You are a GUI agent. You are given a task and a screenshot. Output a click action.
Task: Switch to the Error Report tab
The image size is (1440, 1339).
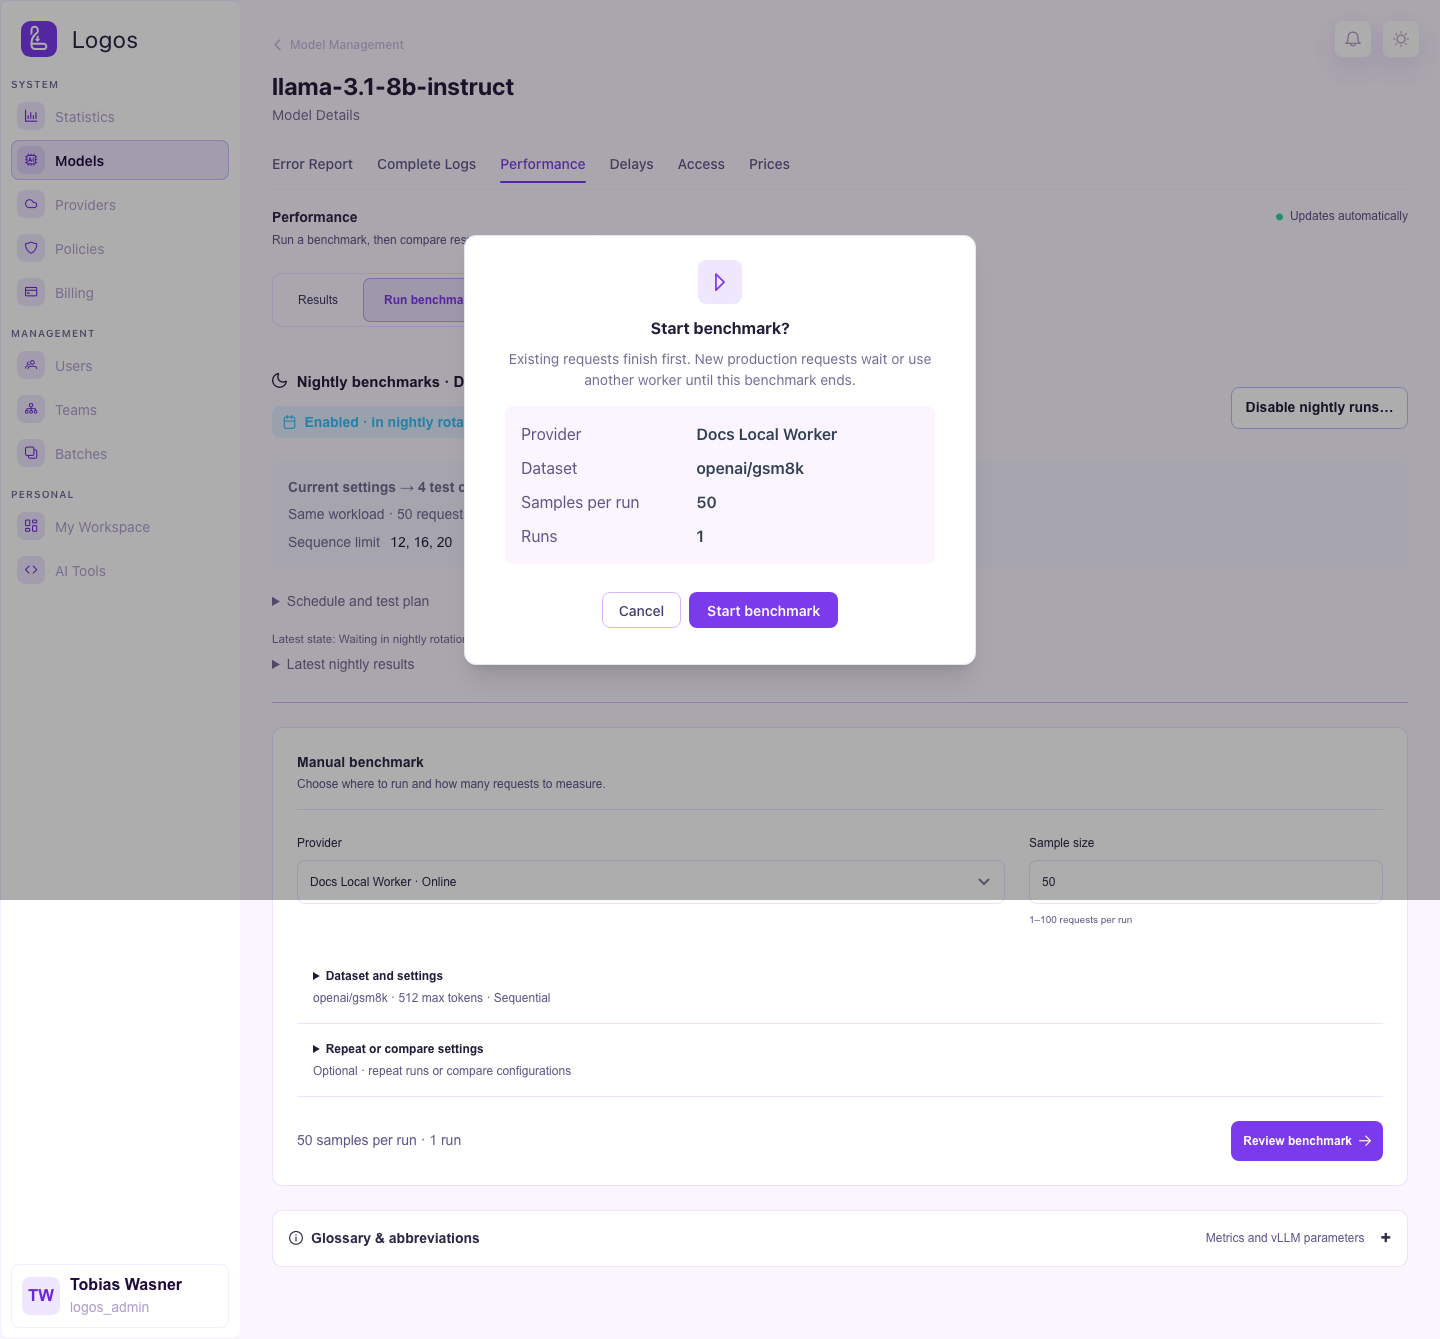[312, 164]
